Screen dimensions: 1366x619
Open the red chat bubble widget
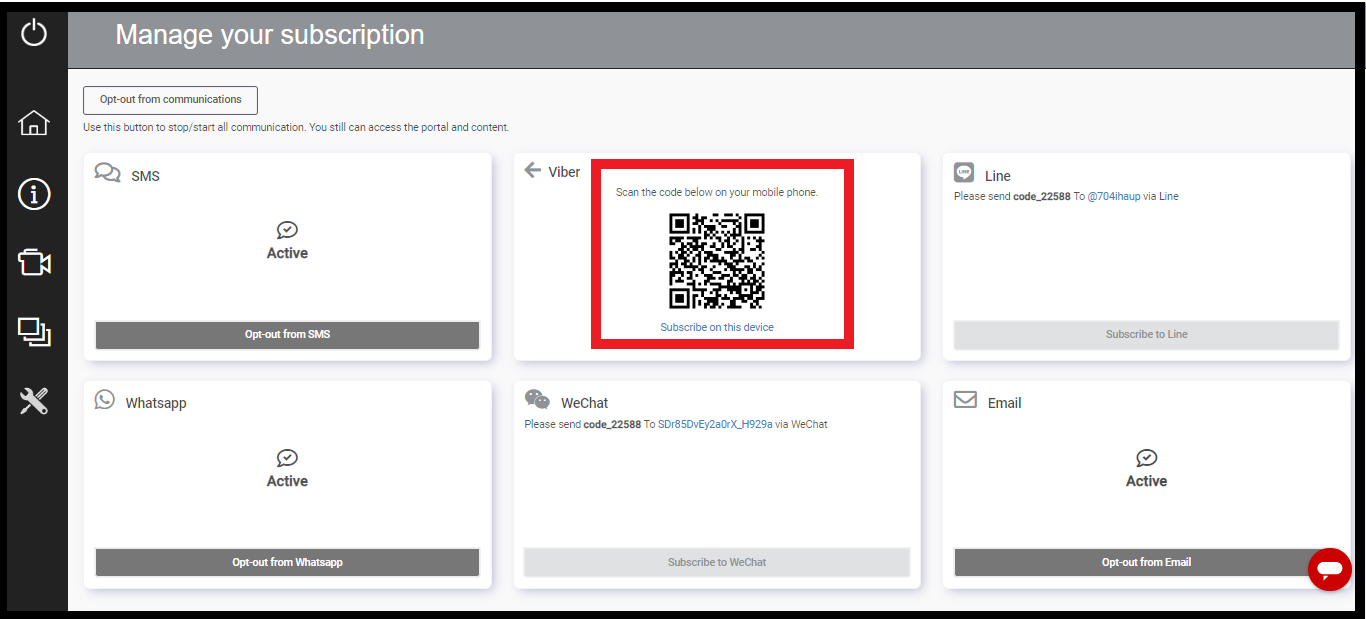click(1329, 570)
